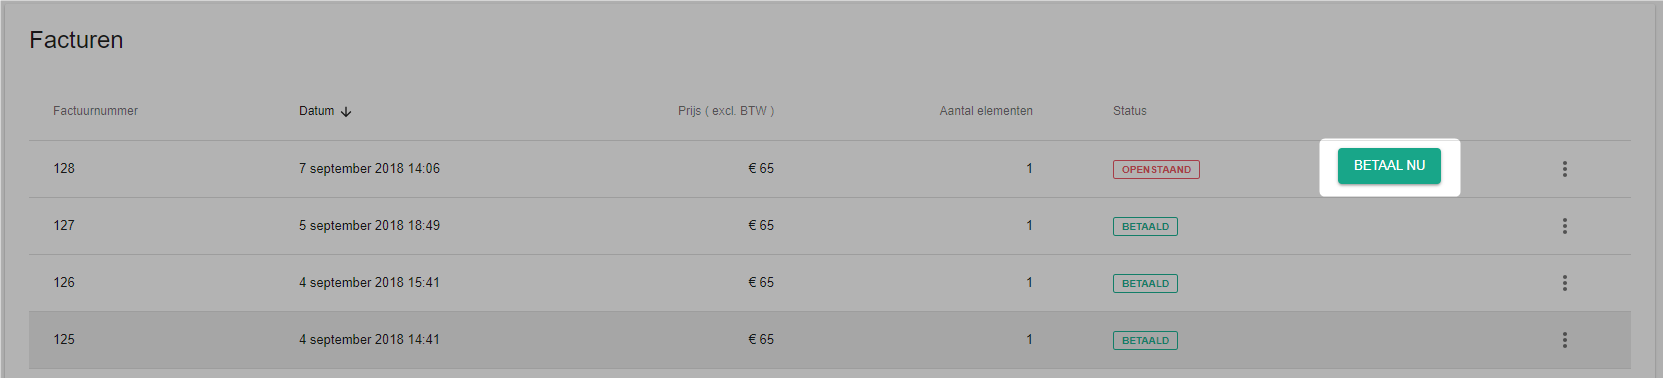This screenshot has width=1663, height=378.
Task: Sort by Datum column header
Action: click(316, 111)
